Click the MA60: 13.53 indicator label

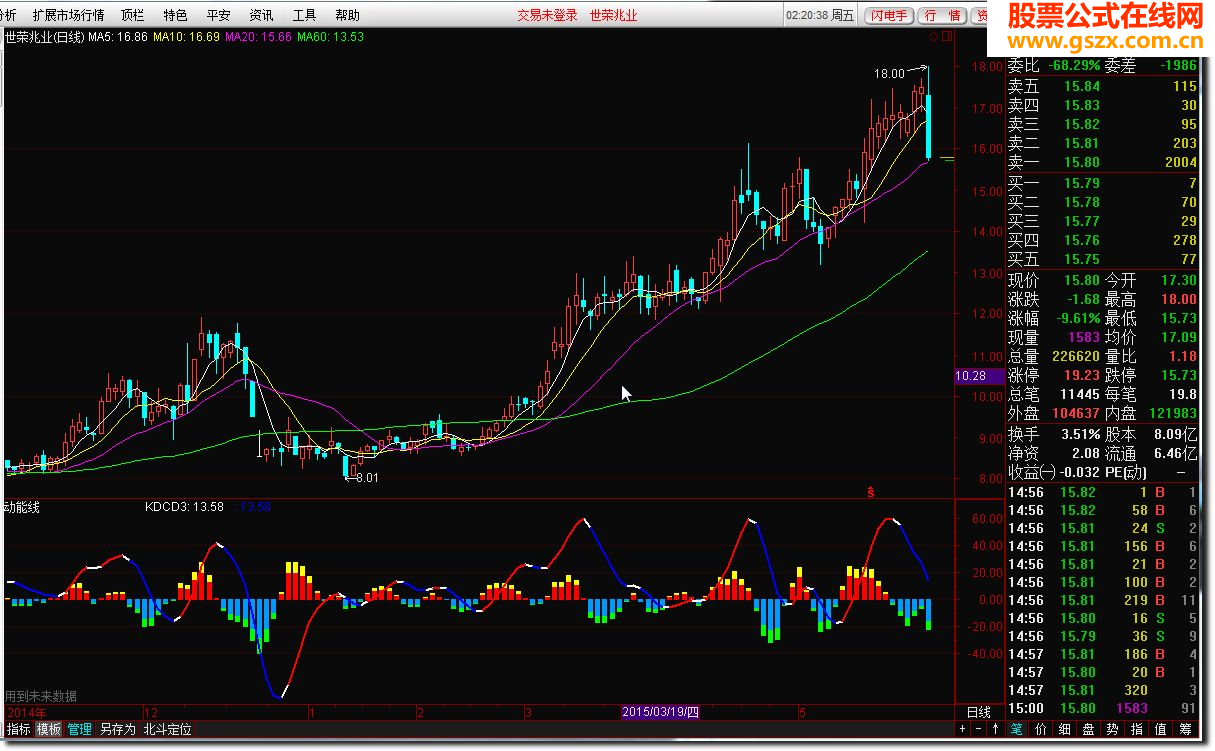pos(330,37)
